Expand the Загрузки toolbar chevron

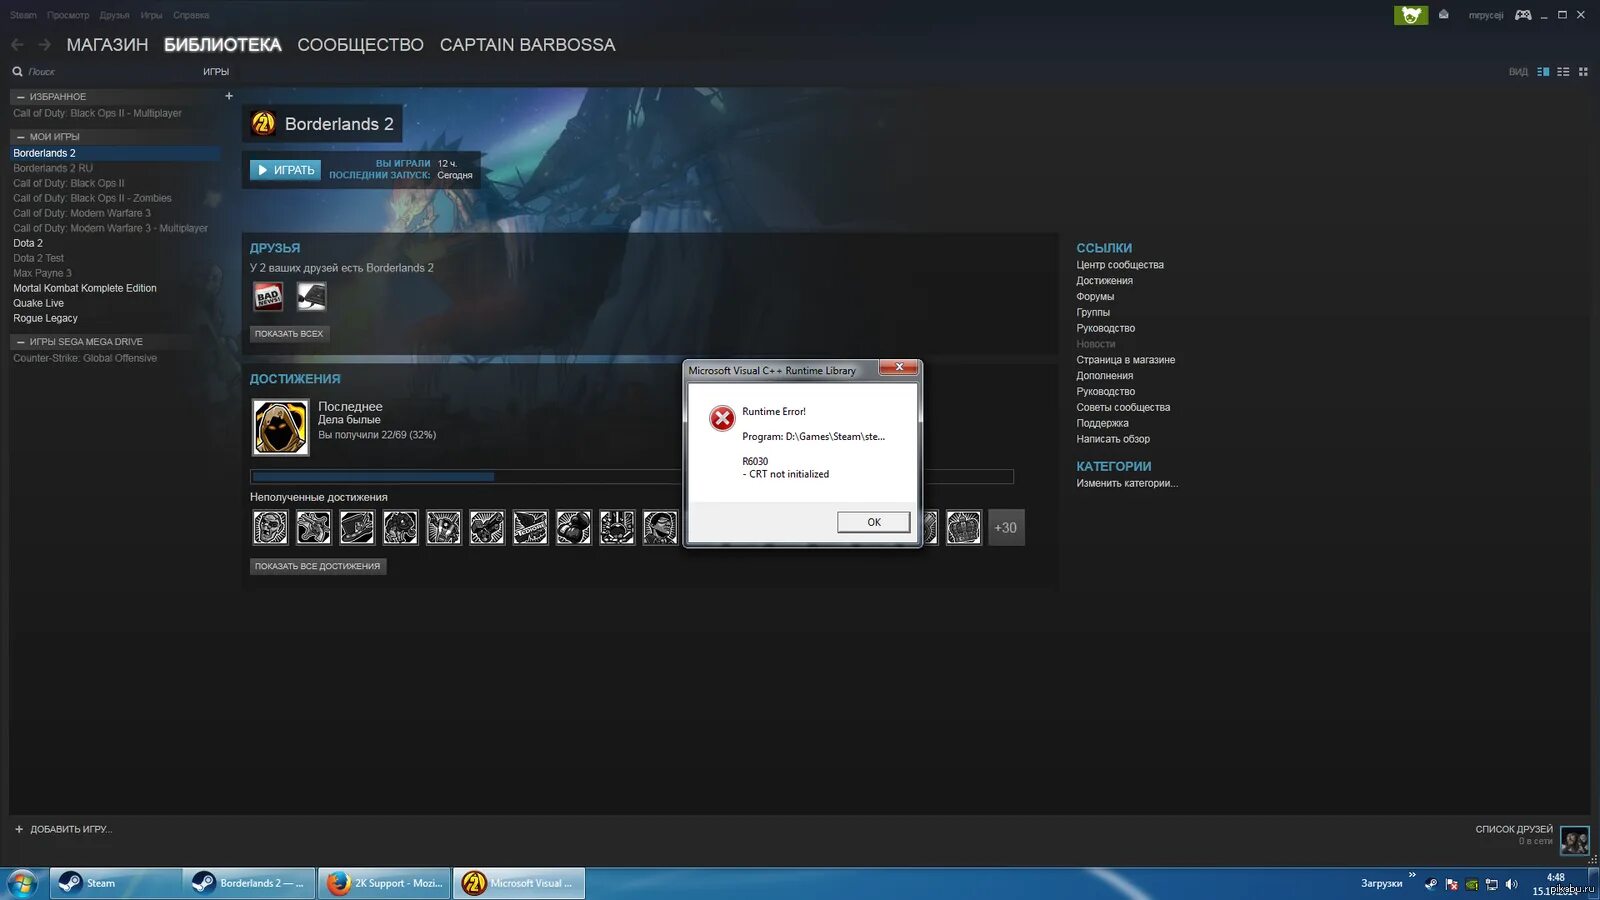1412,876
